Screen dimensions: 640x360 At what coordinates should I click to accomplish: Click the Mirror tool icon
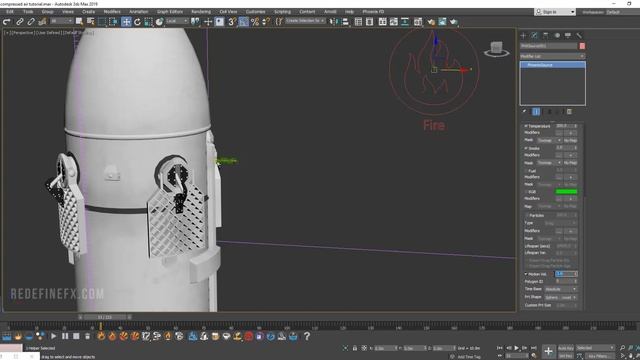[x=334, y=22]
